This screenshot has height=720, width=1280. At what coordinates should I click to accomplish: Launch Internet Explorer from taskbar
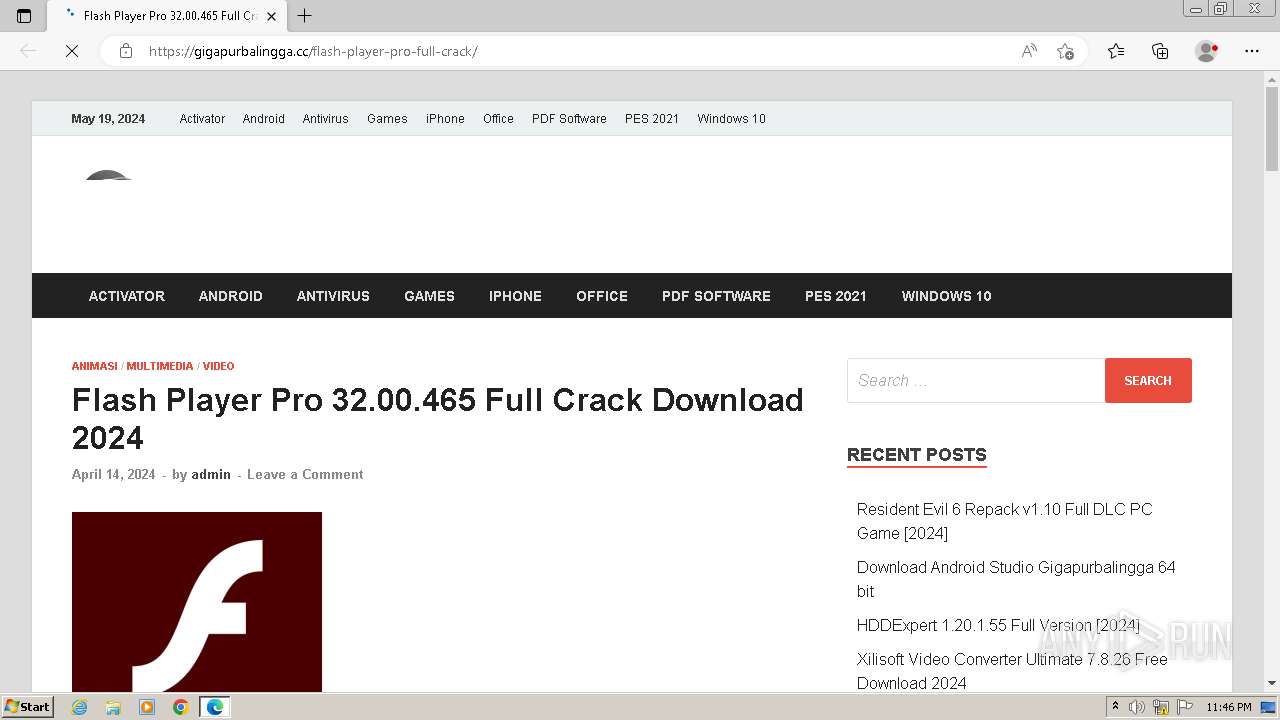tap(80, 707)
